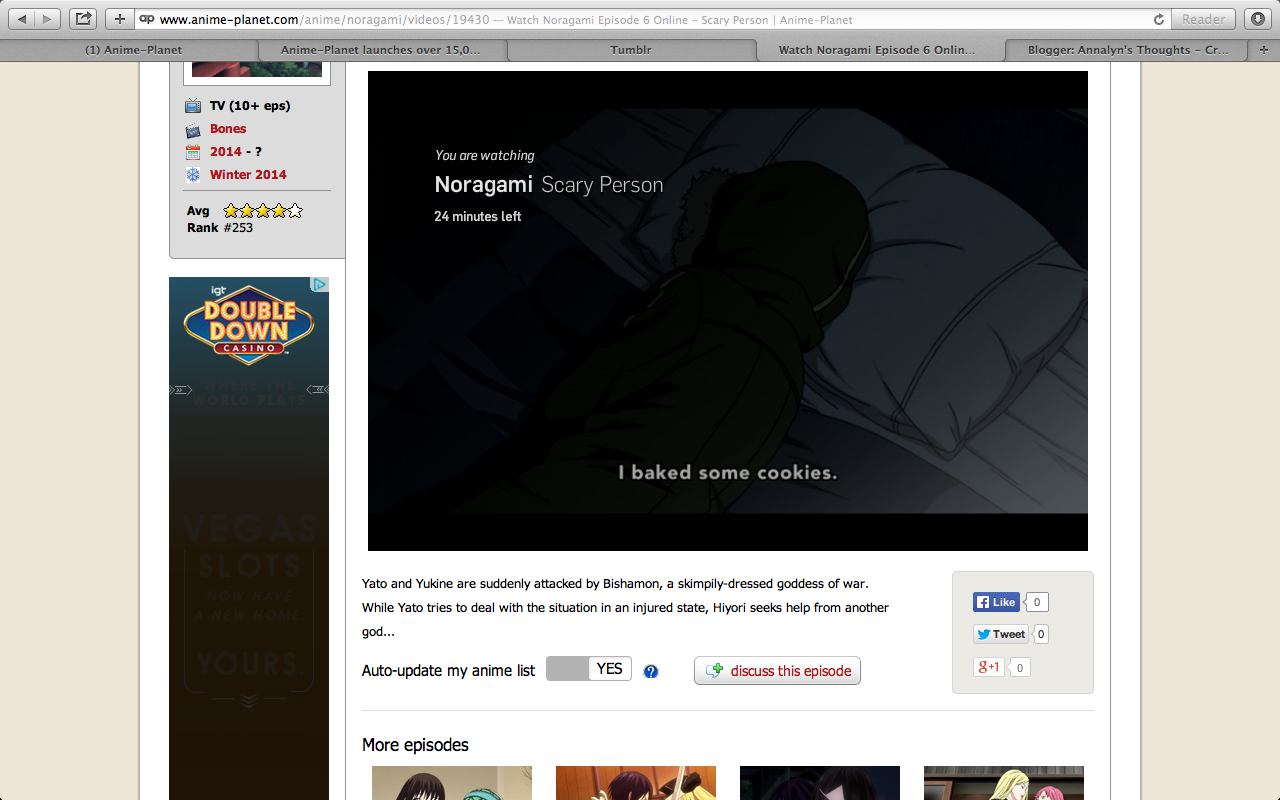Click the browser forward arrow
1280x800 pixels.
[x=48, y=19]
